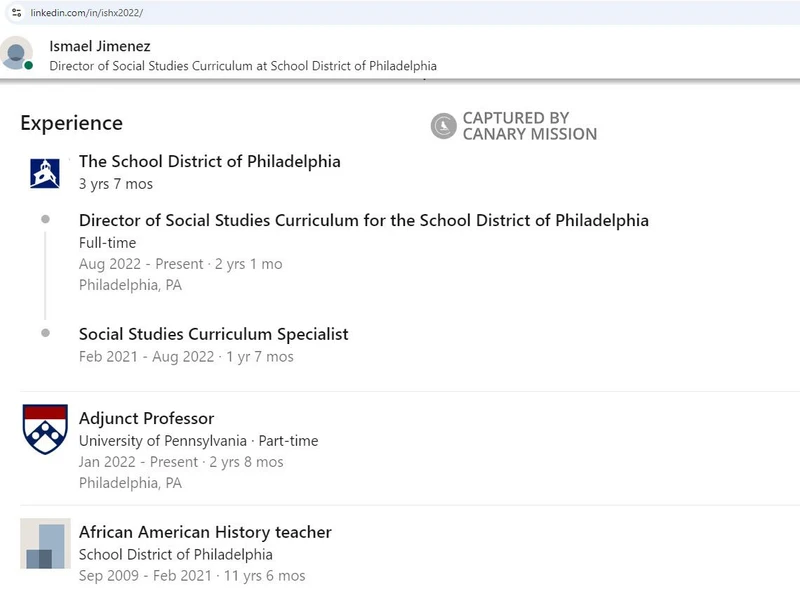The width and height of the screenshot is (800, 601).
Task: Select the Director of Social Studies Curriculum title
Action: (x=363, y=220)
